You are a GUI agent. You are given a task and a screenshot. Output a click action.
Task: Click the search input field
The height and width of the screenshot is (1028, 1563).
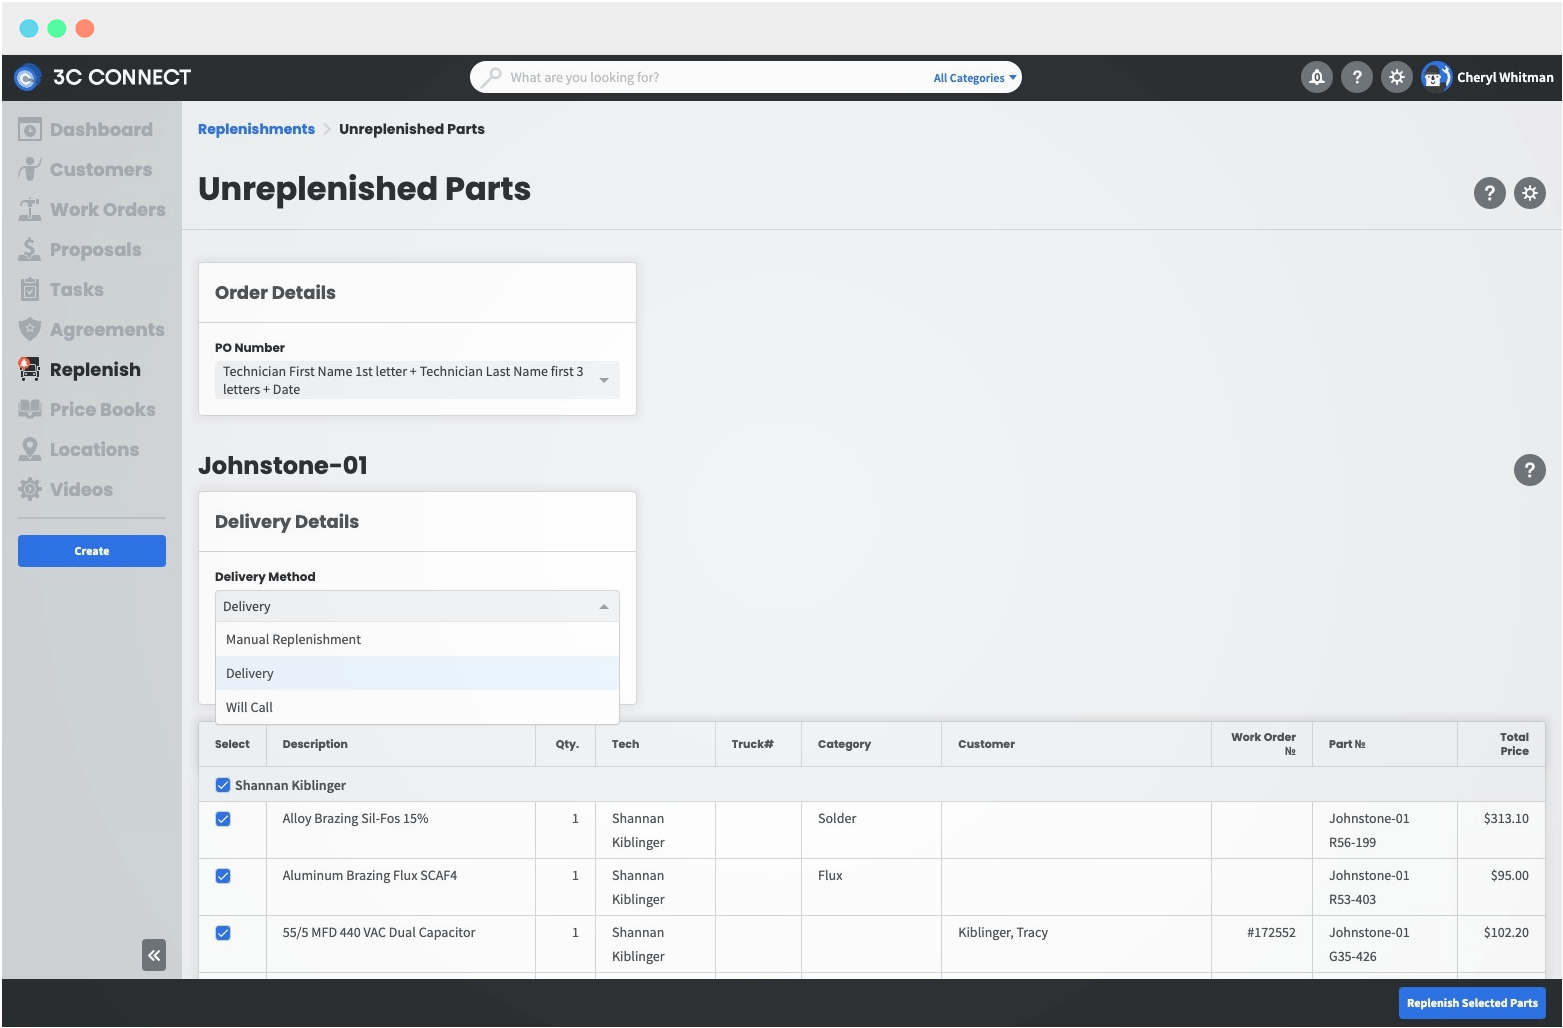point(700,77)
